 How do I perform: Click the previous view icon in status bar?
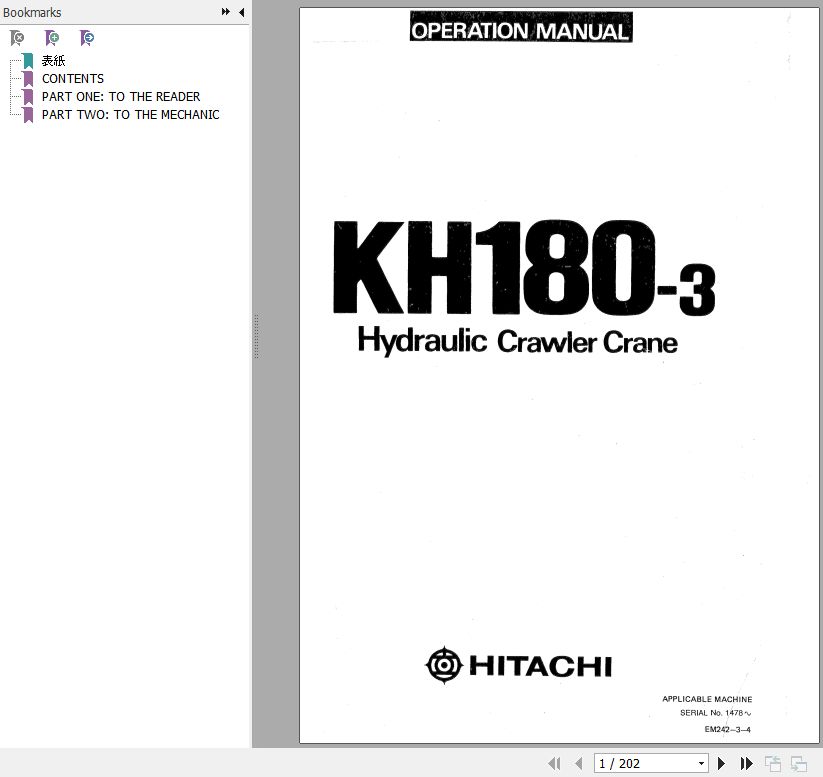coord(773,763)
